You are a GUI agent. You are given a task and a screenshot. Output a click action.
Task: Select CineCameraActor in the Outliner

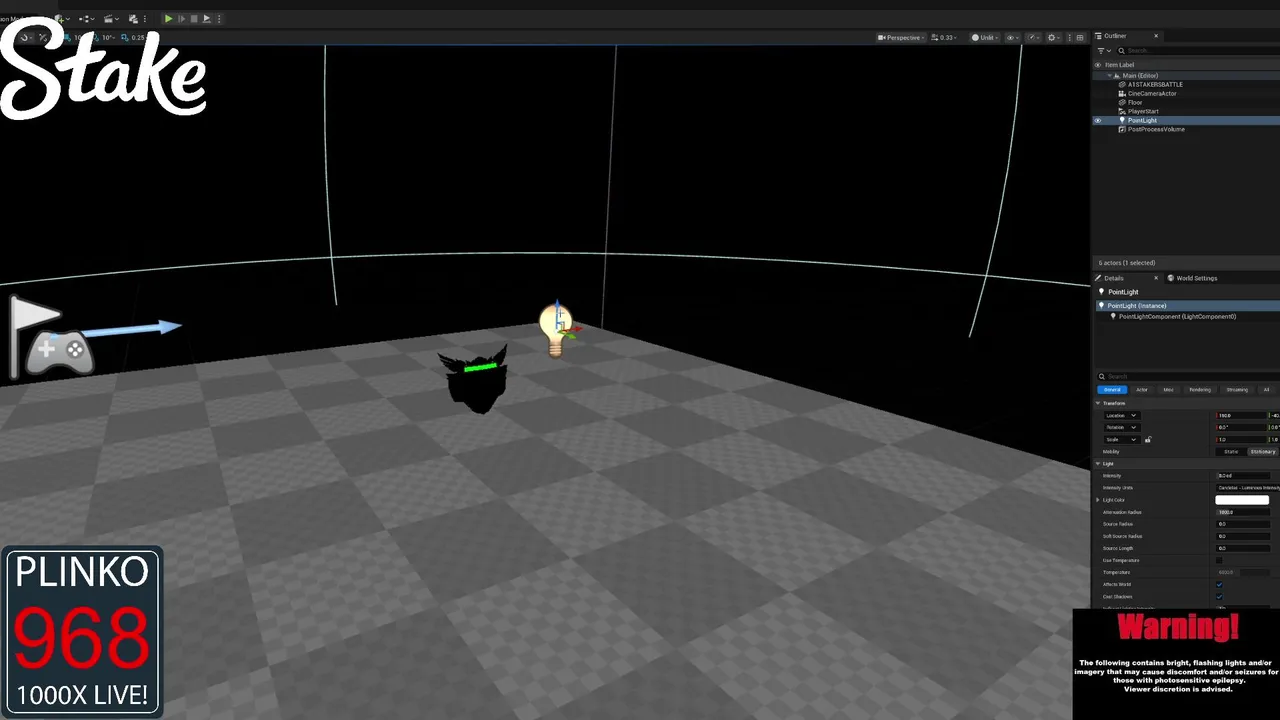[1152, 94]
